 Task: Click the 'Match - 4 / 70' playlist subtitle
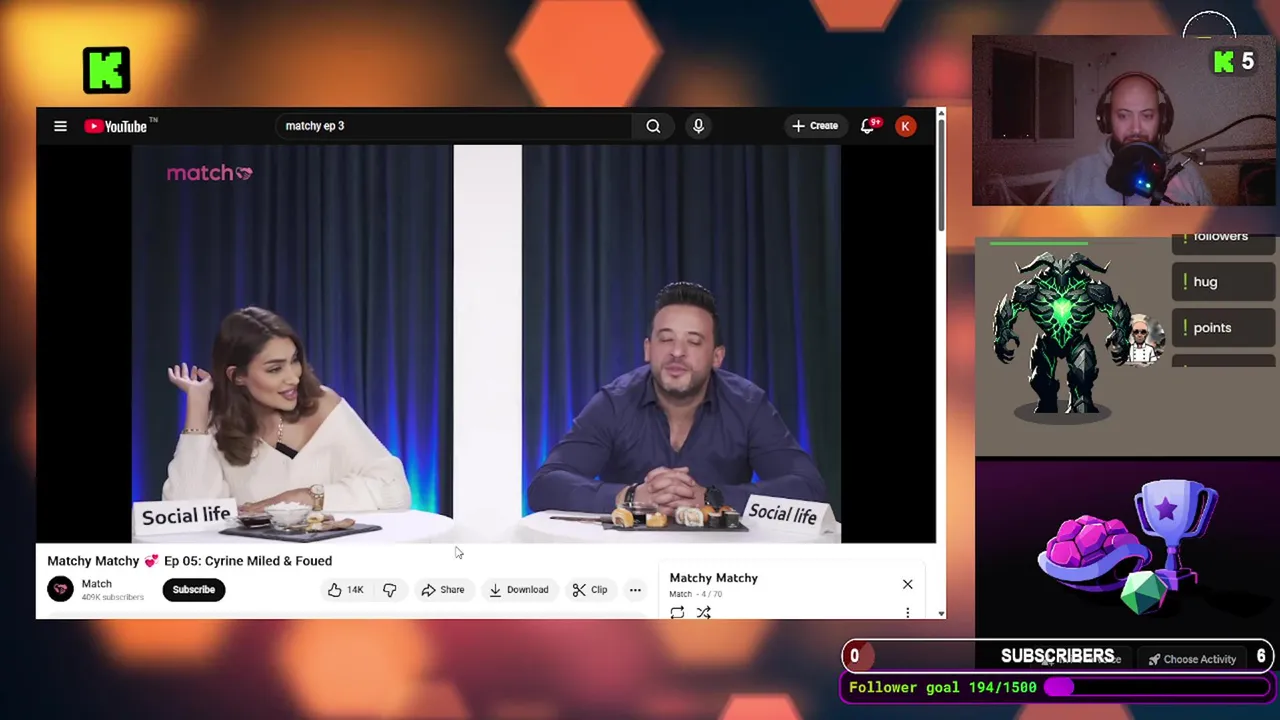[x=695, y=594]
